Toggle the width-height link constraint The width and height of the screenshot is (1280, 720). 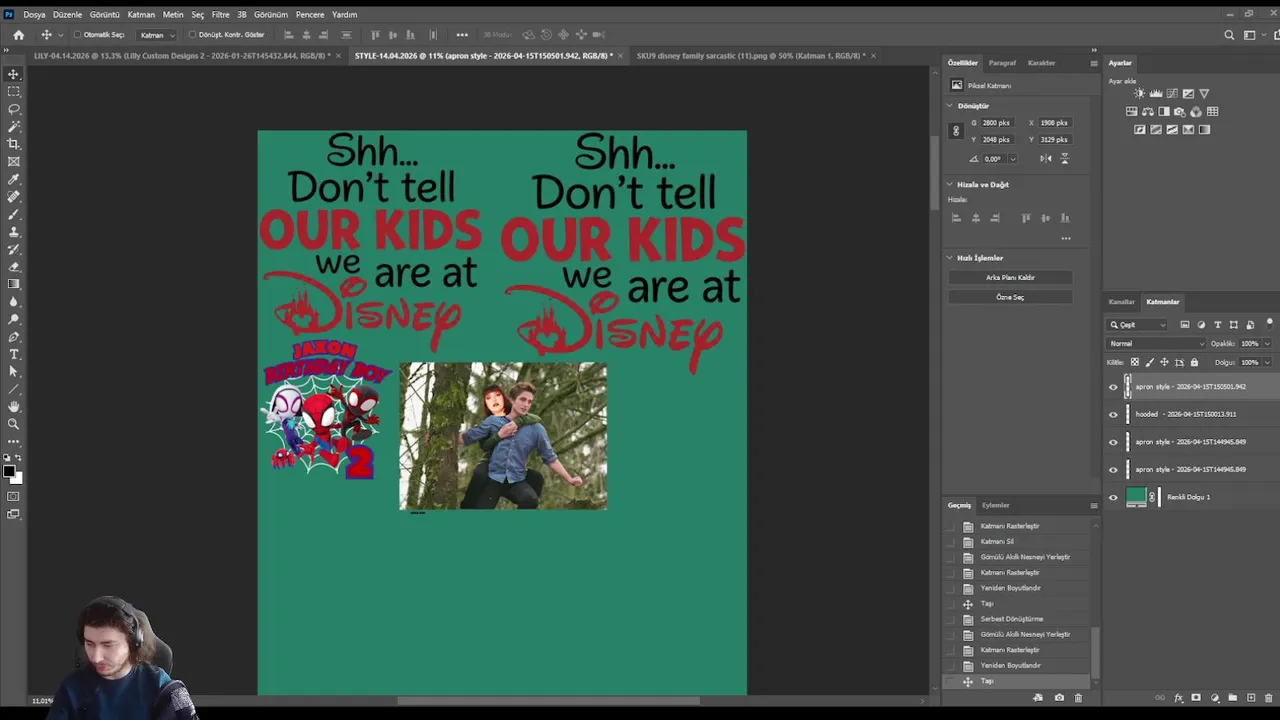(x=956, y=131)
